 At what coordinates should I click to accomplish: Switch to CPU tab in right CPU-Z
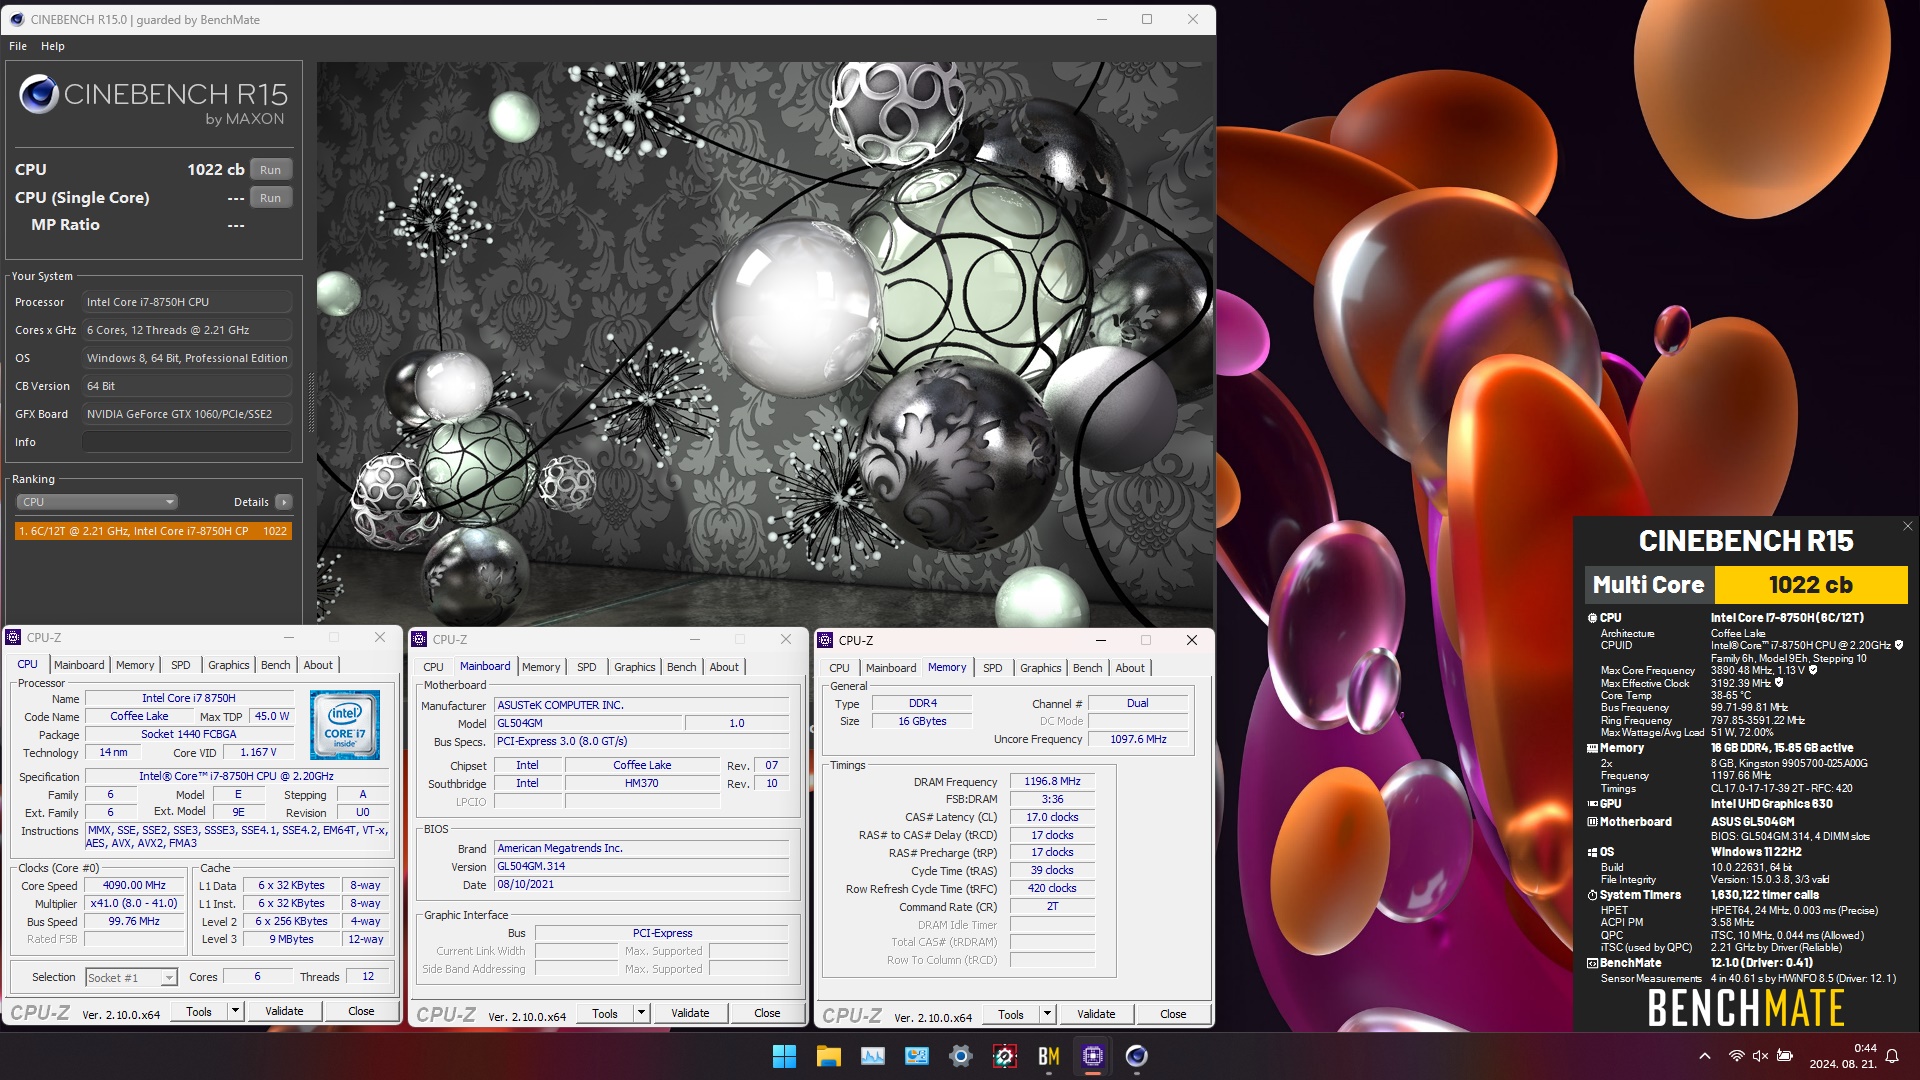(x=839, y=668)
